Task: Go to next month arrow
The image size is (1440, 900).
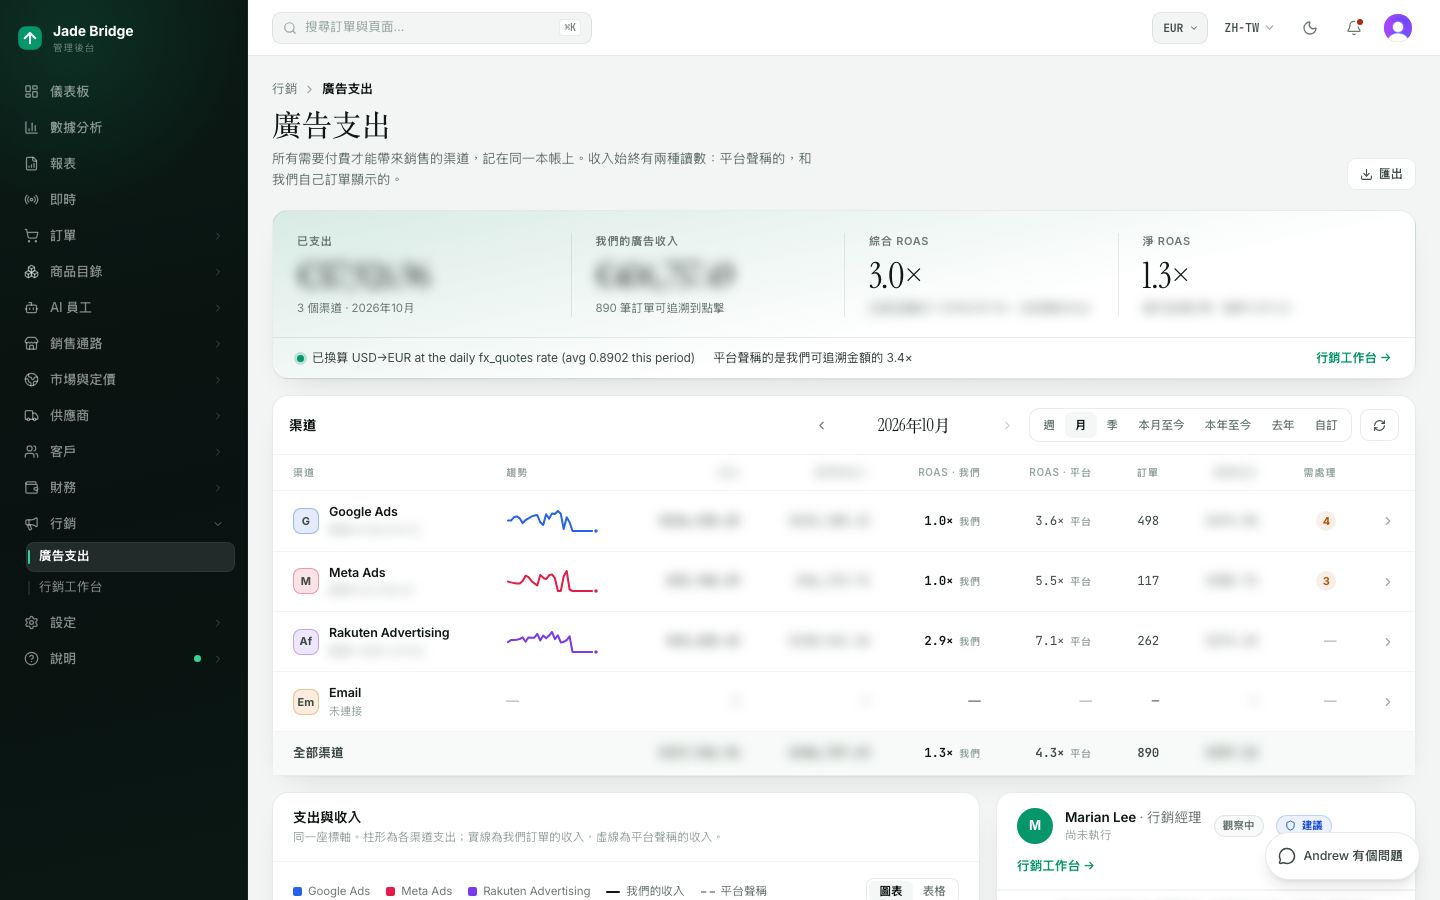Action: click(x=1006, y=425)
